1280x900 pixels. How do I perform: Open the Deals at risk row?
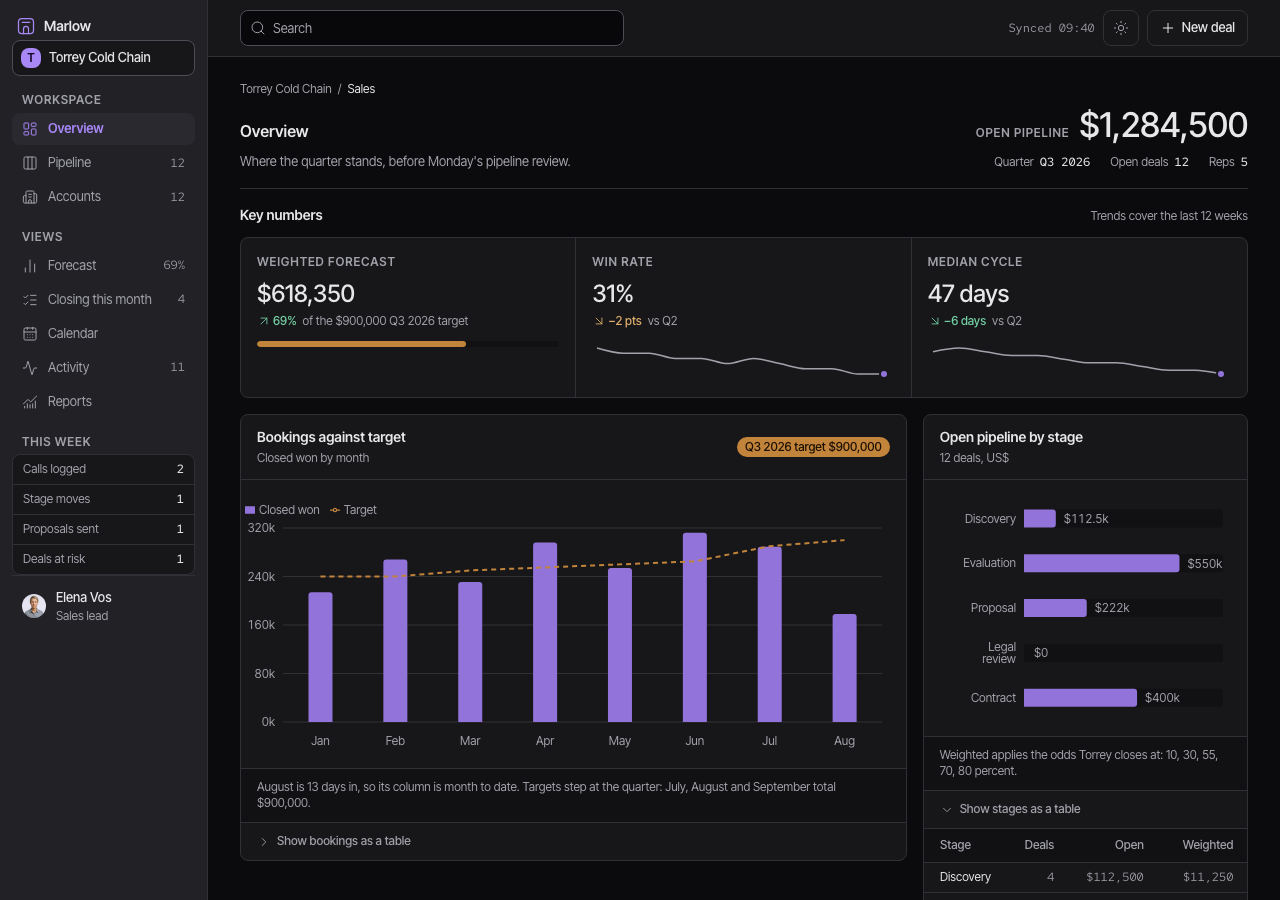(x=103, y=559)
